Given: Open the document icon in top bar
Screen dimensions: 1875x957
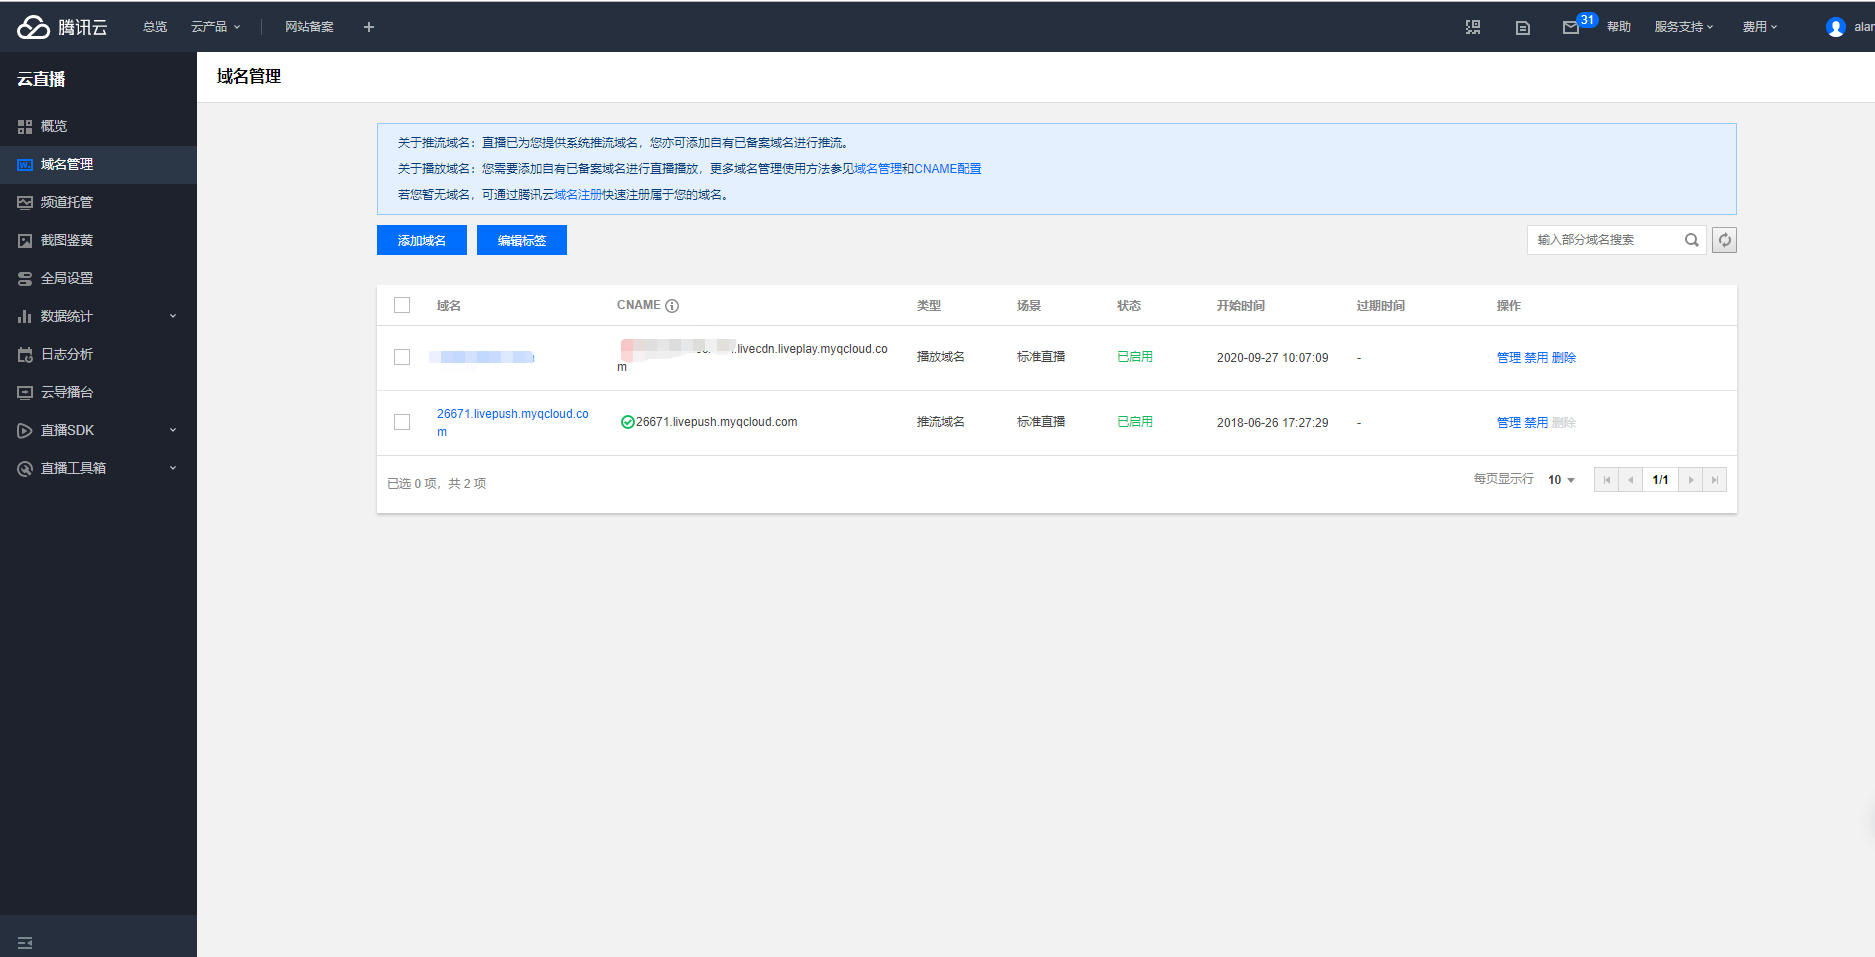Looking at the screenshot, I should click(1522, 28).
